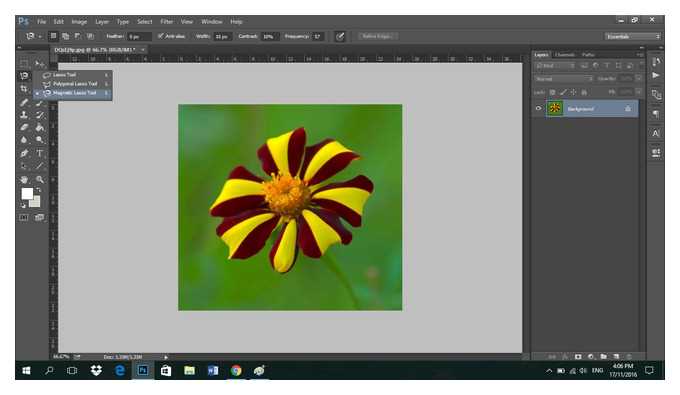The height and width of the screenshot is (395, 680).
Task: Select the History Brush tool
Action: [39, 115]
